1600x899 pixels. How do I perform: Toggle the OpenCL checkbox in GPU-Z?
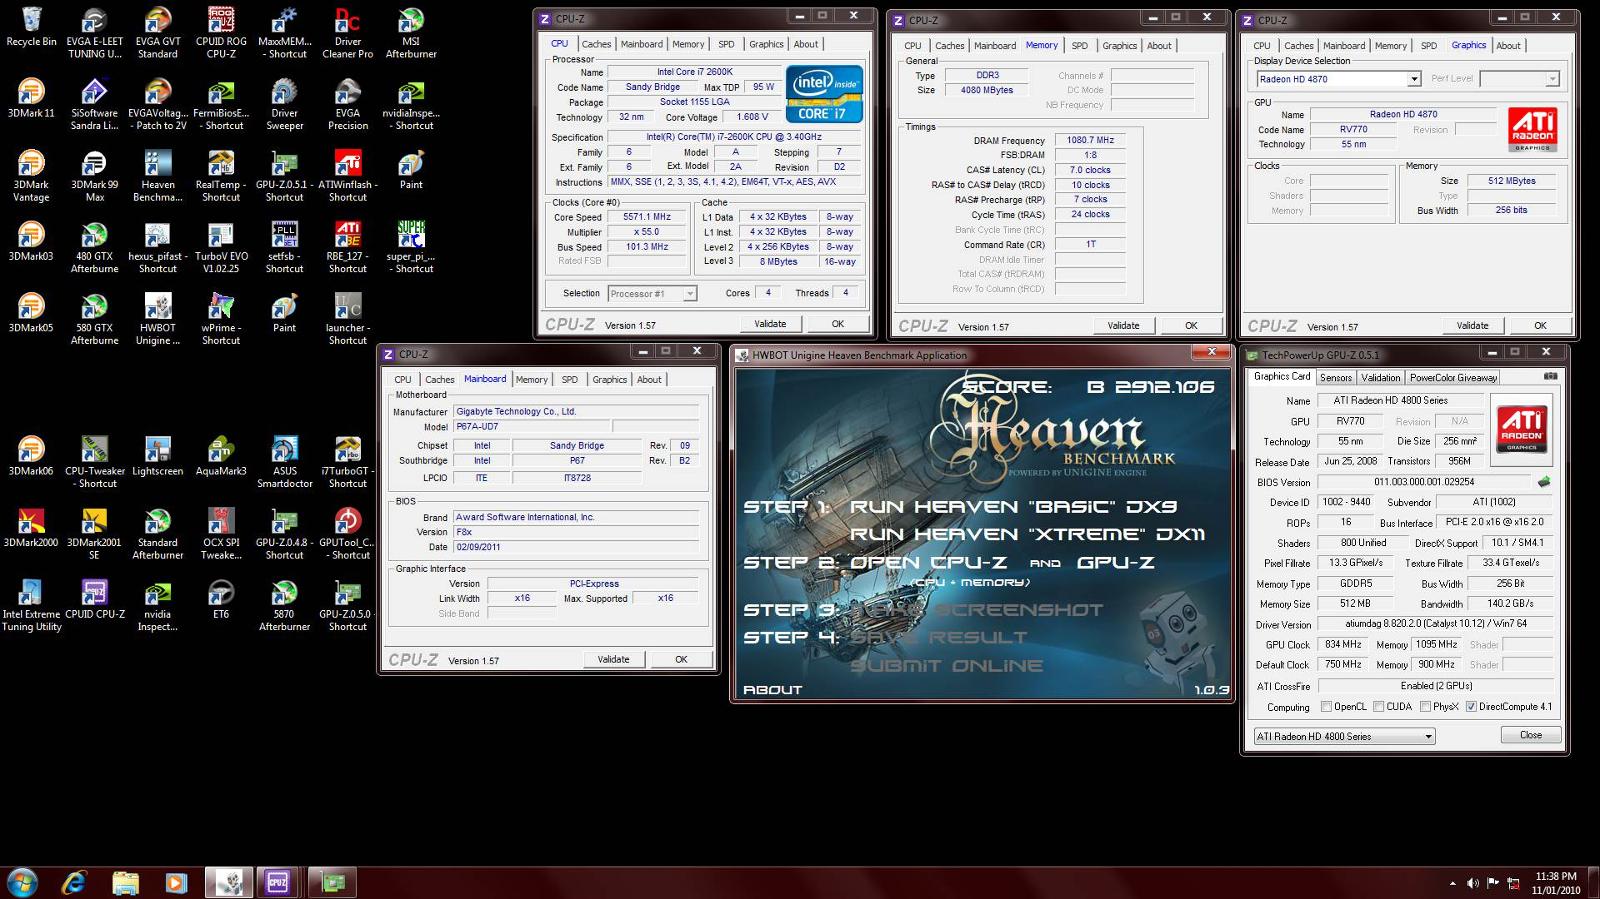pos(1326,707)
